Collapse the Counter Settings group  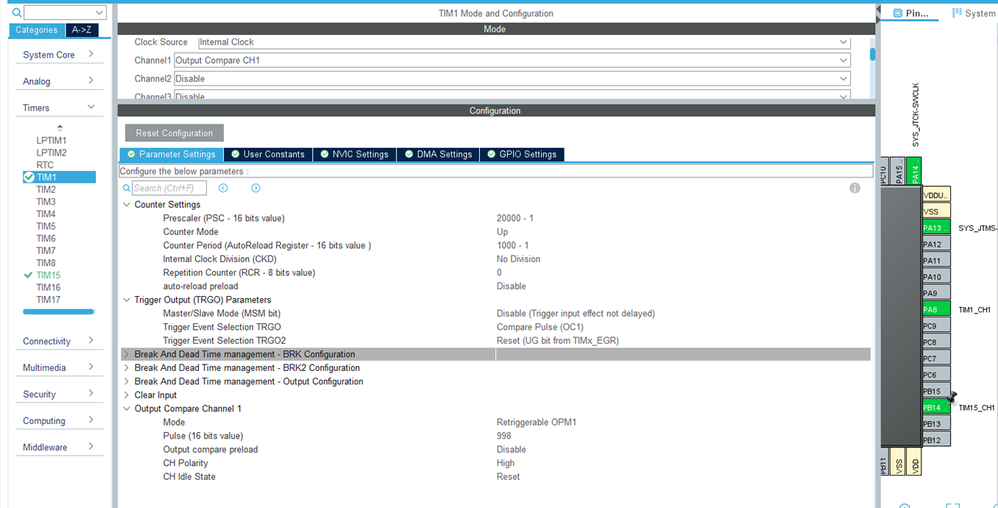pos(126,204)
